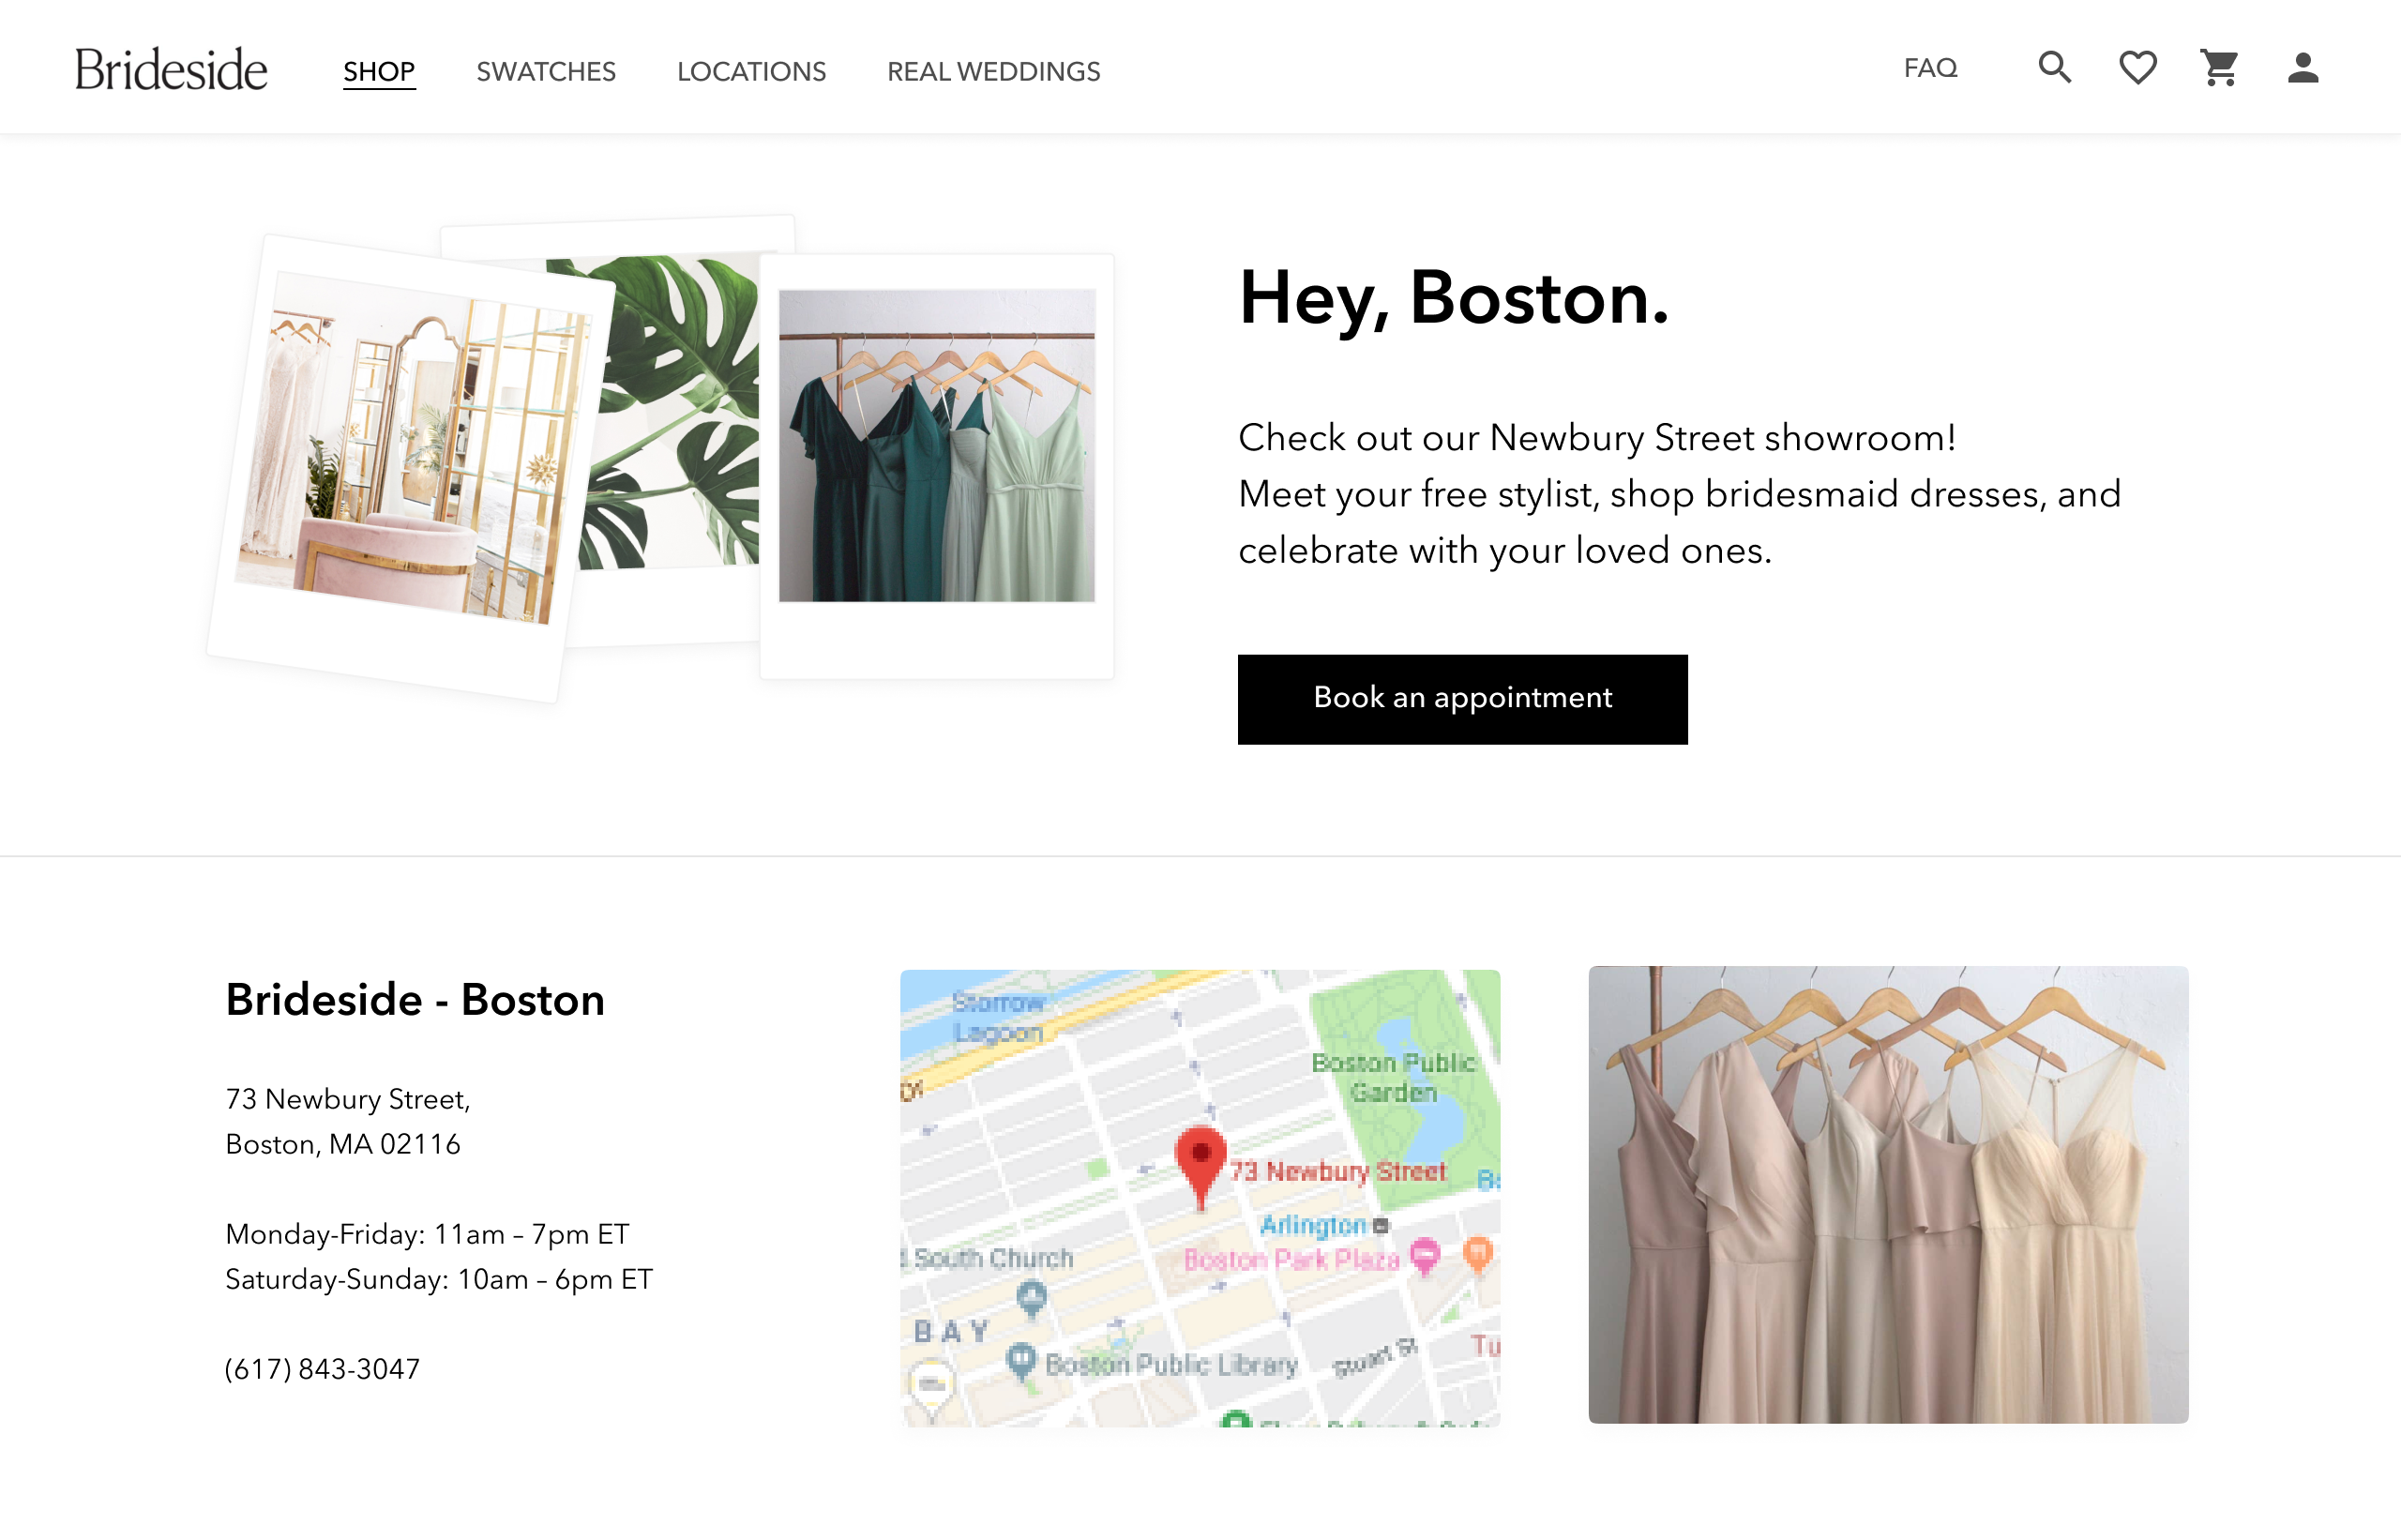This screenshot has width=2401, height=1540.
Task: Click the Boston Public Garden map label
Action: click(x=1394, y=1077)
